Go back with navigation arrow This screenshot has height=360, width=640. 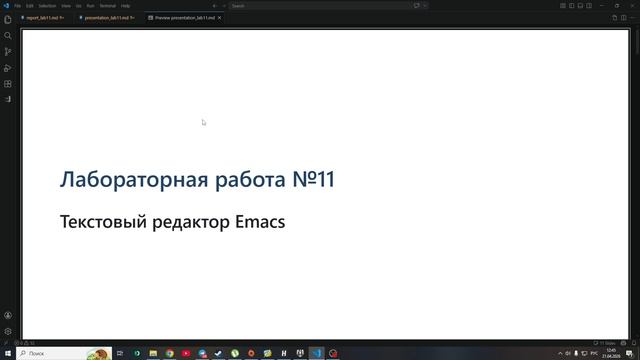coord(214,6)
